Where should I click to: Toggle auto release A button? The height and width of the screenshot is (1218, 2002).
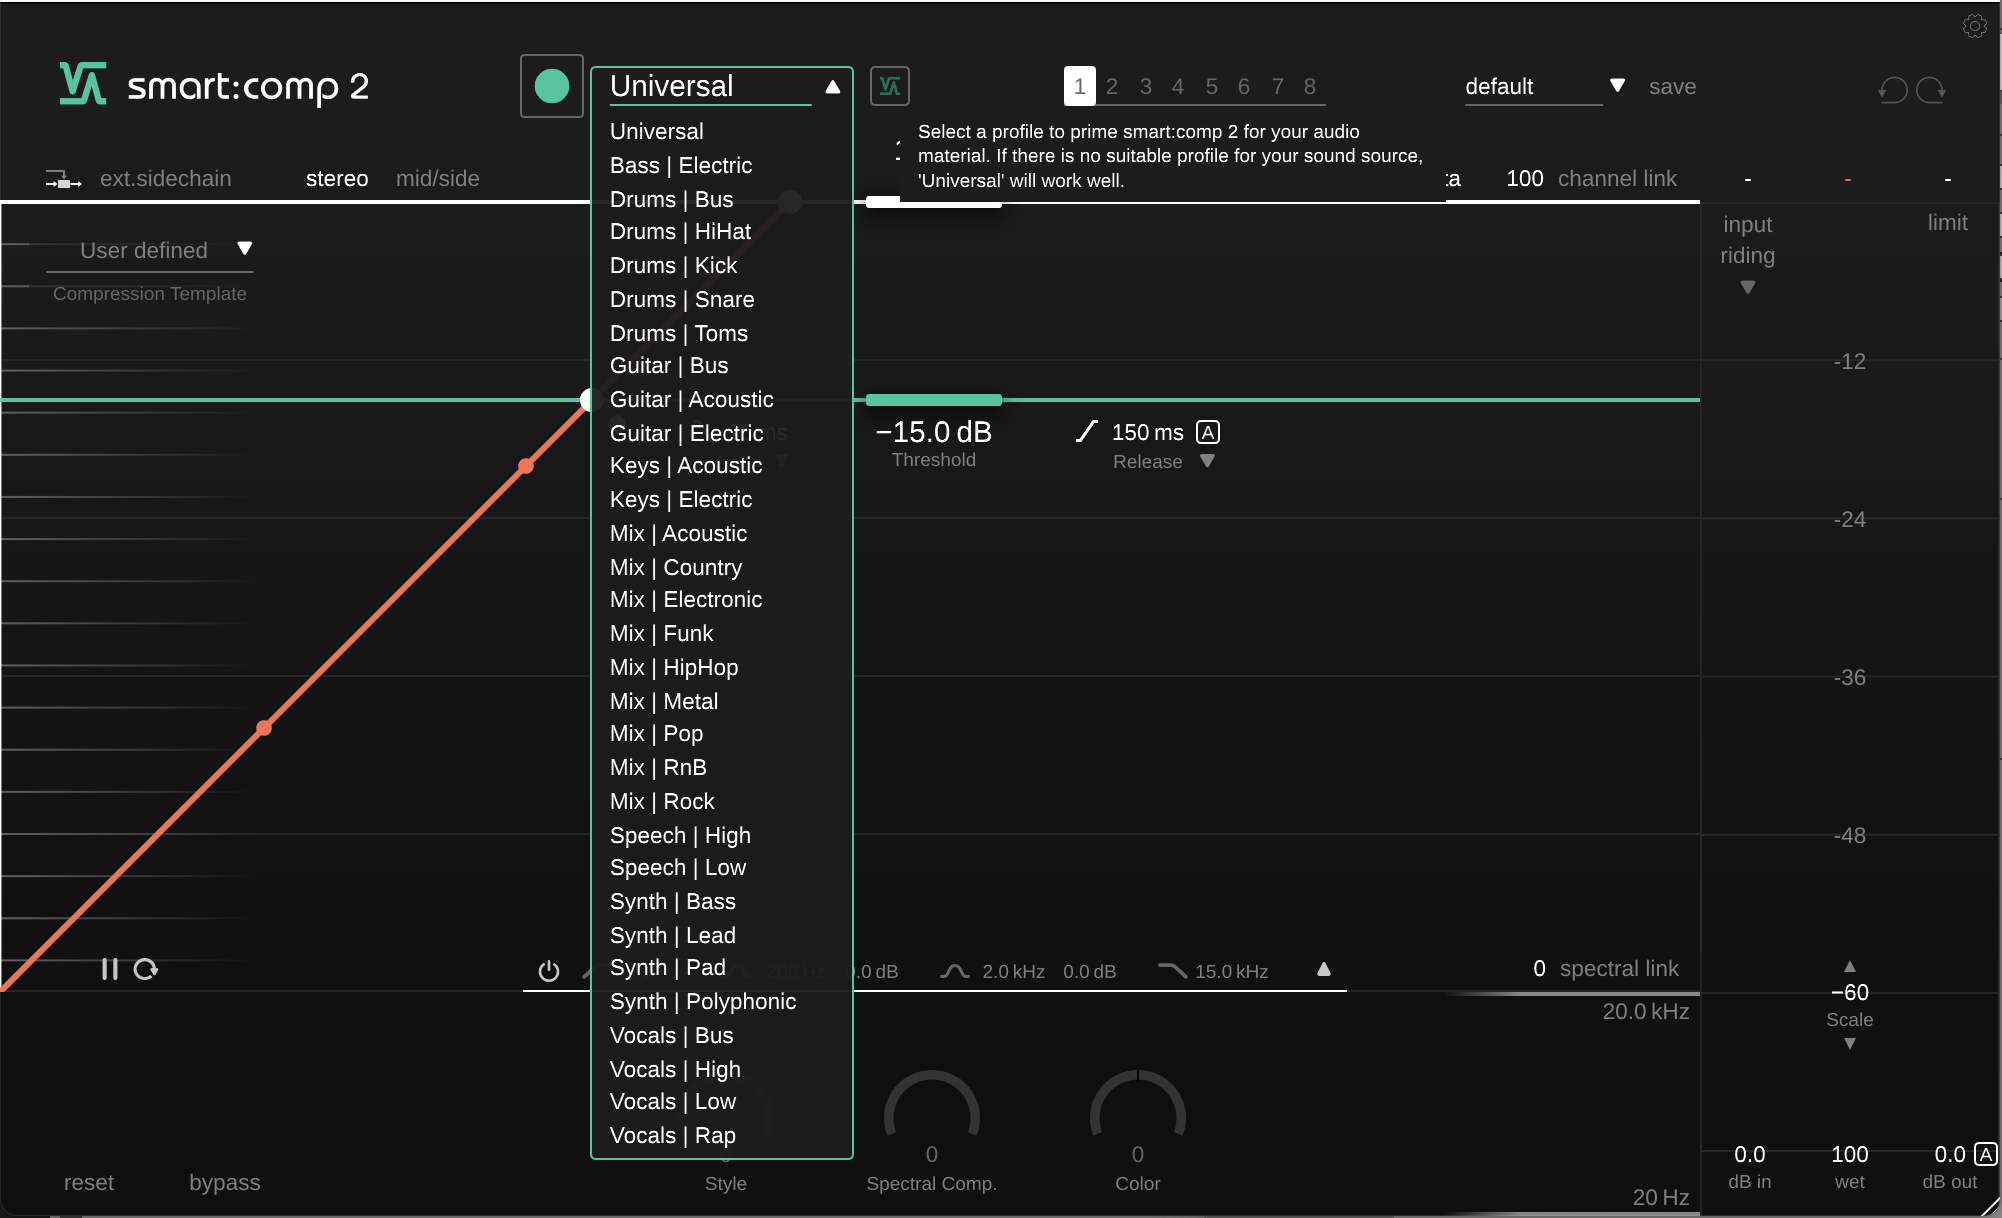point(1208,432)
